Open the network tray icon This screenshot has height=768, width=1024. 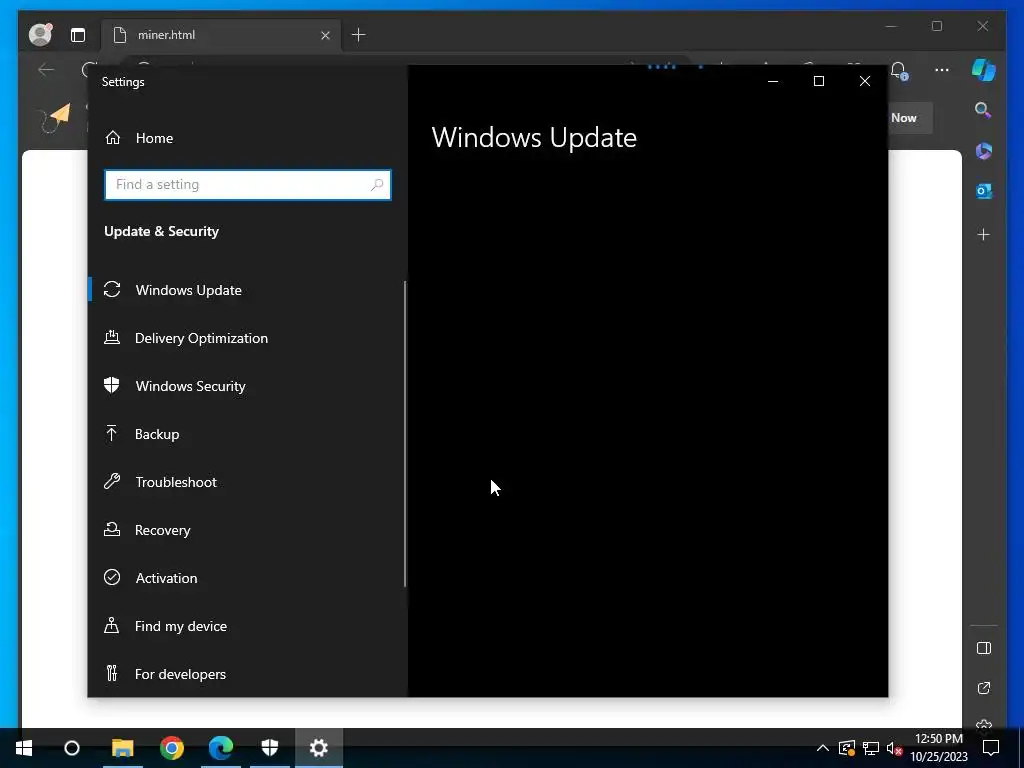coord(871,748)
